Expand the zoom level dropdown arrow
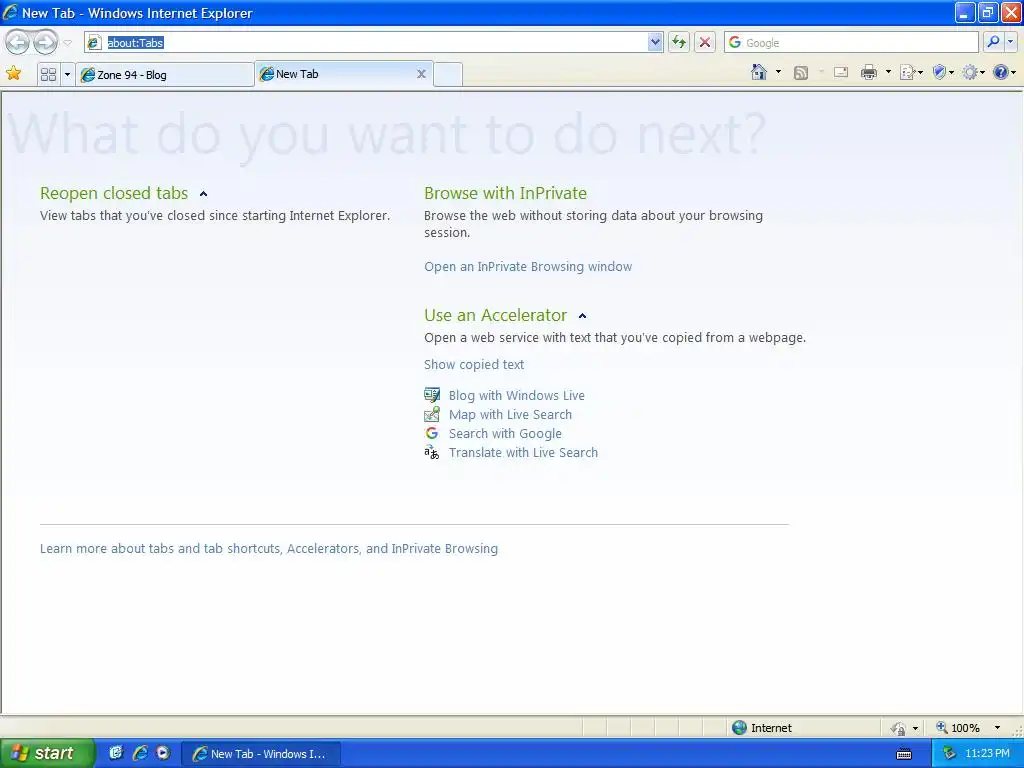The image size is (1024, 768). click(x=997, y=728)
